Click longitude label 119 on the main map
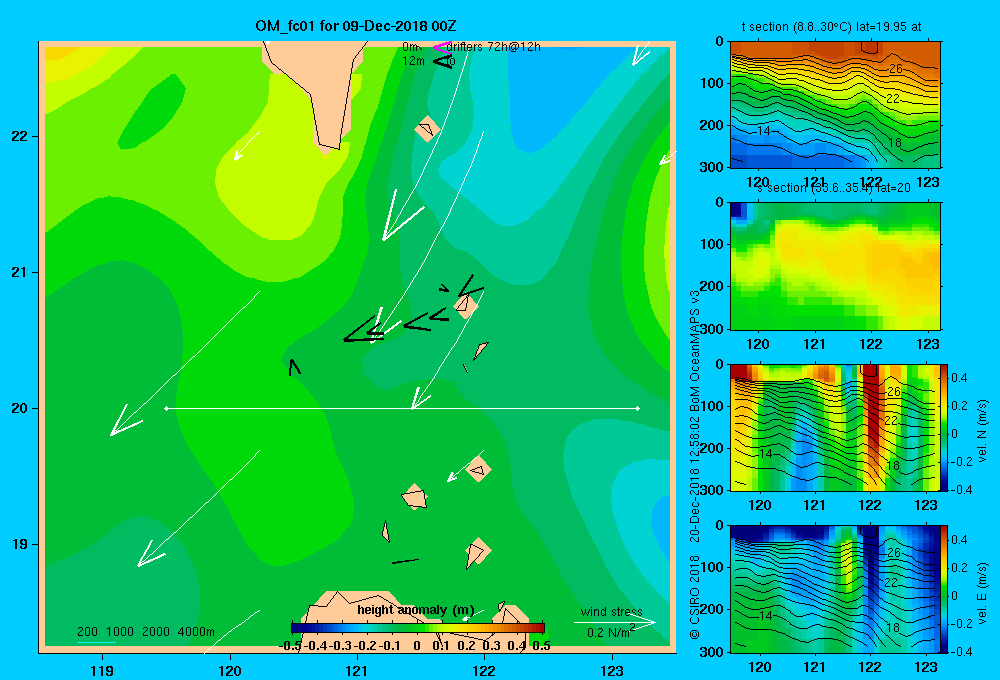 tap(102, 670)
